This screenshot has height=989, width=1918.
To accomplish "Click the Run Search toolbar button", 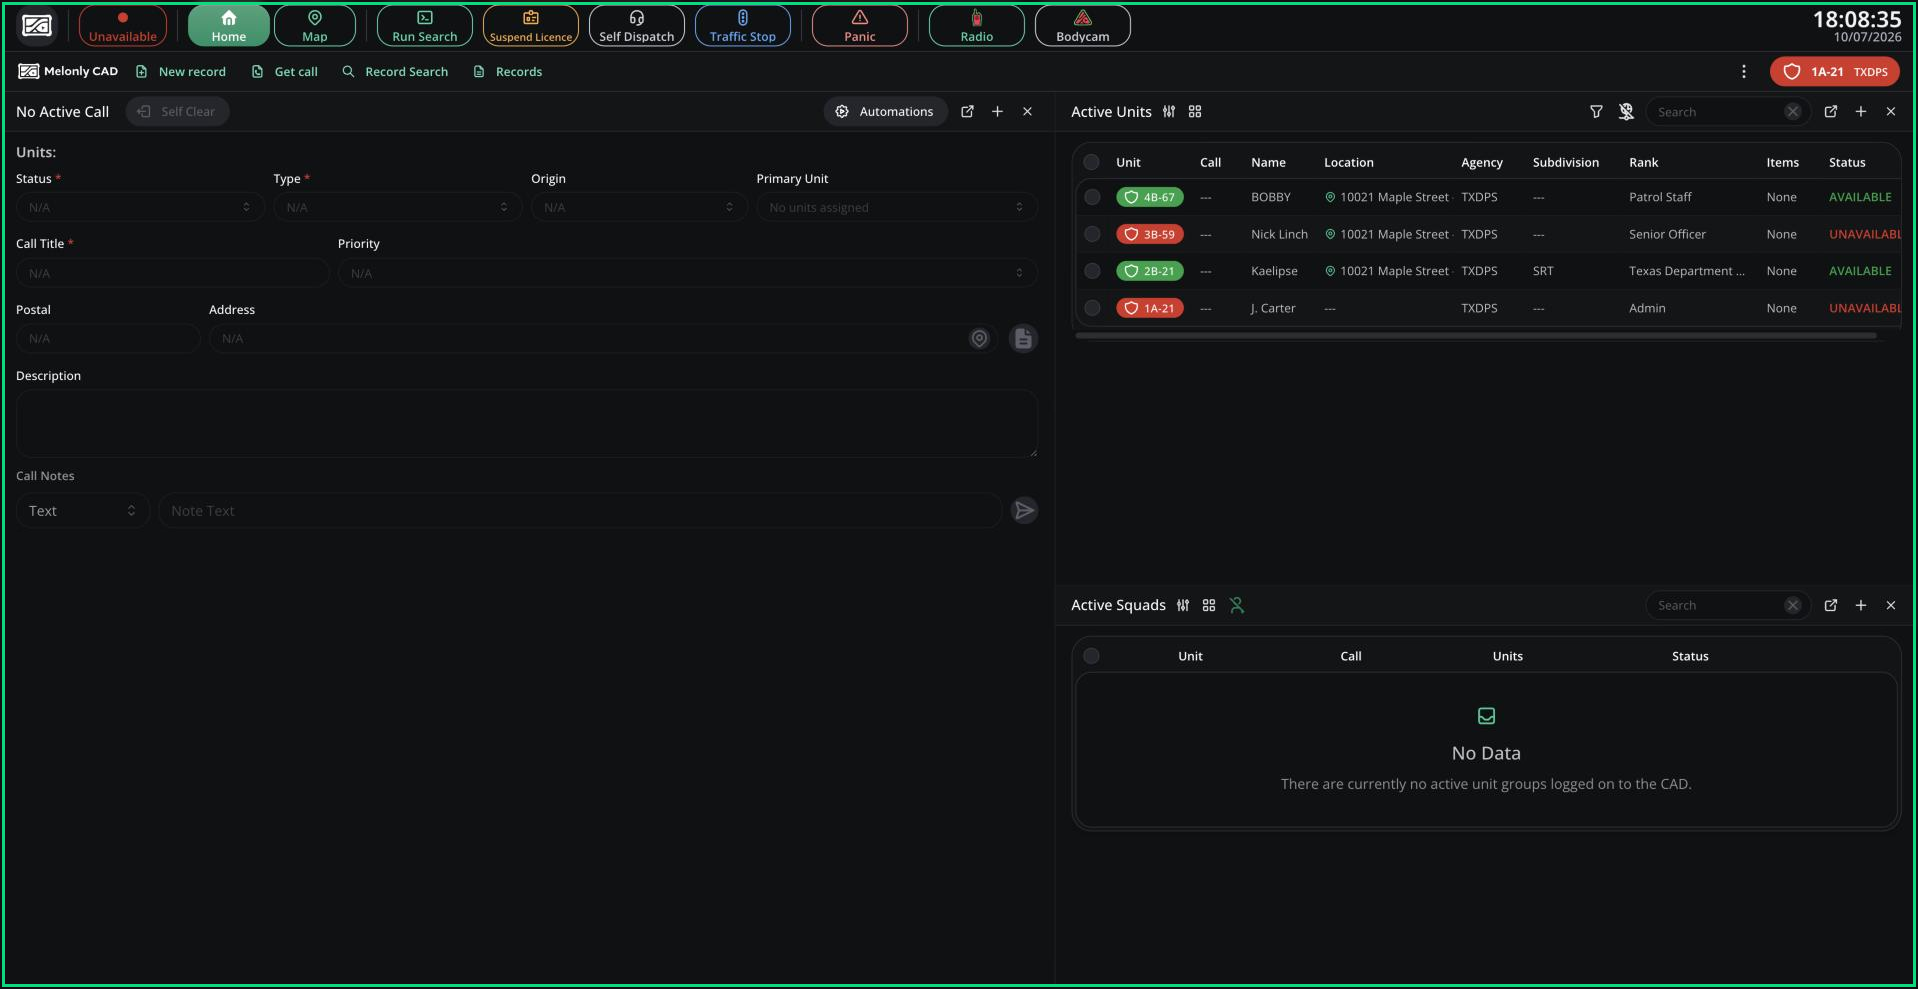I will coord(424,26).
